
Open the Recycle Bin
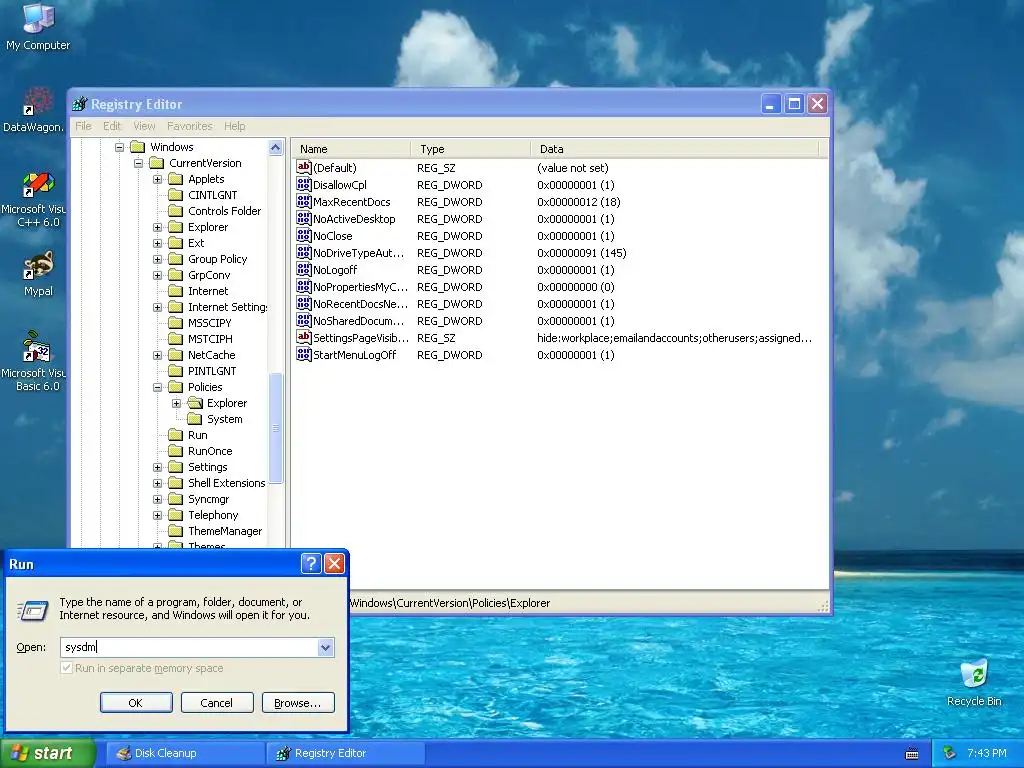(x=974, y=682)
